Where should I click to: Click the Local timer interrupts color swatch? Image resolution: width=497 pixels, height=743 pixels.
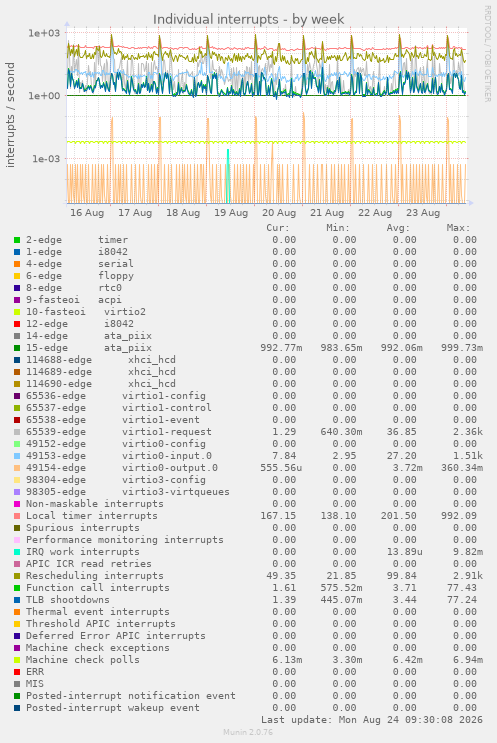17,516
